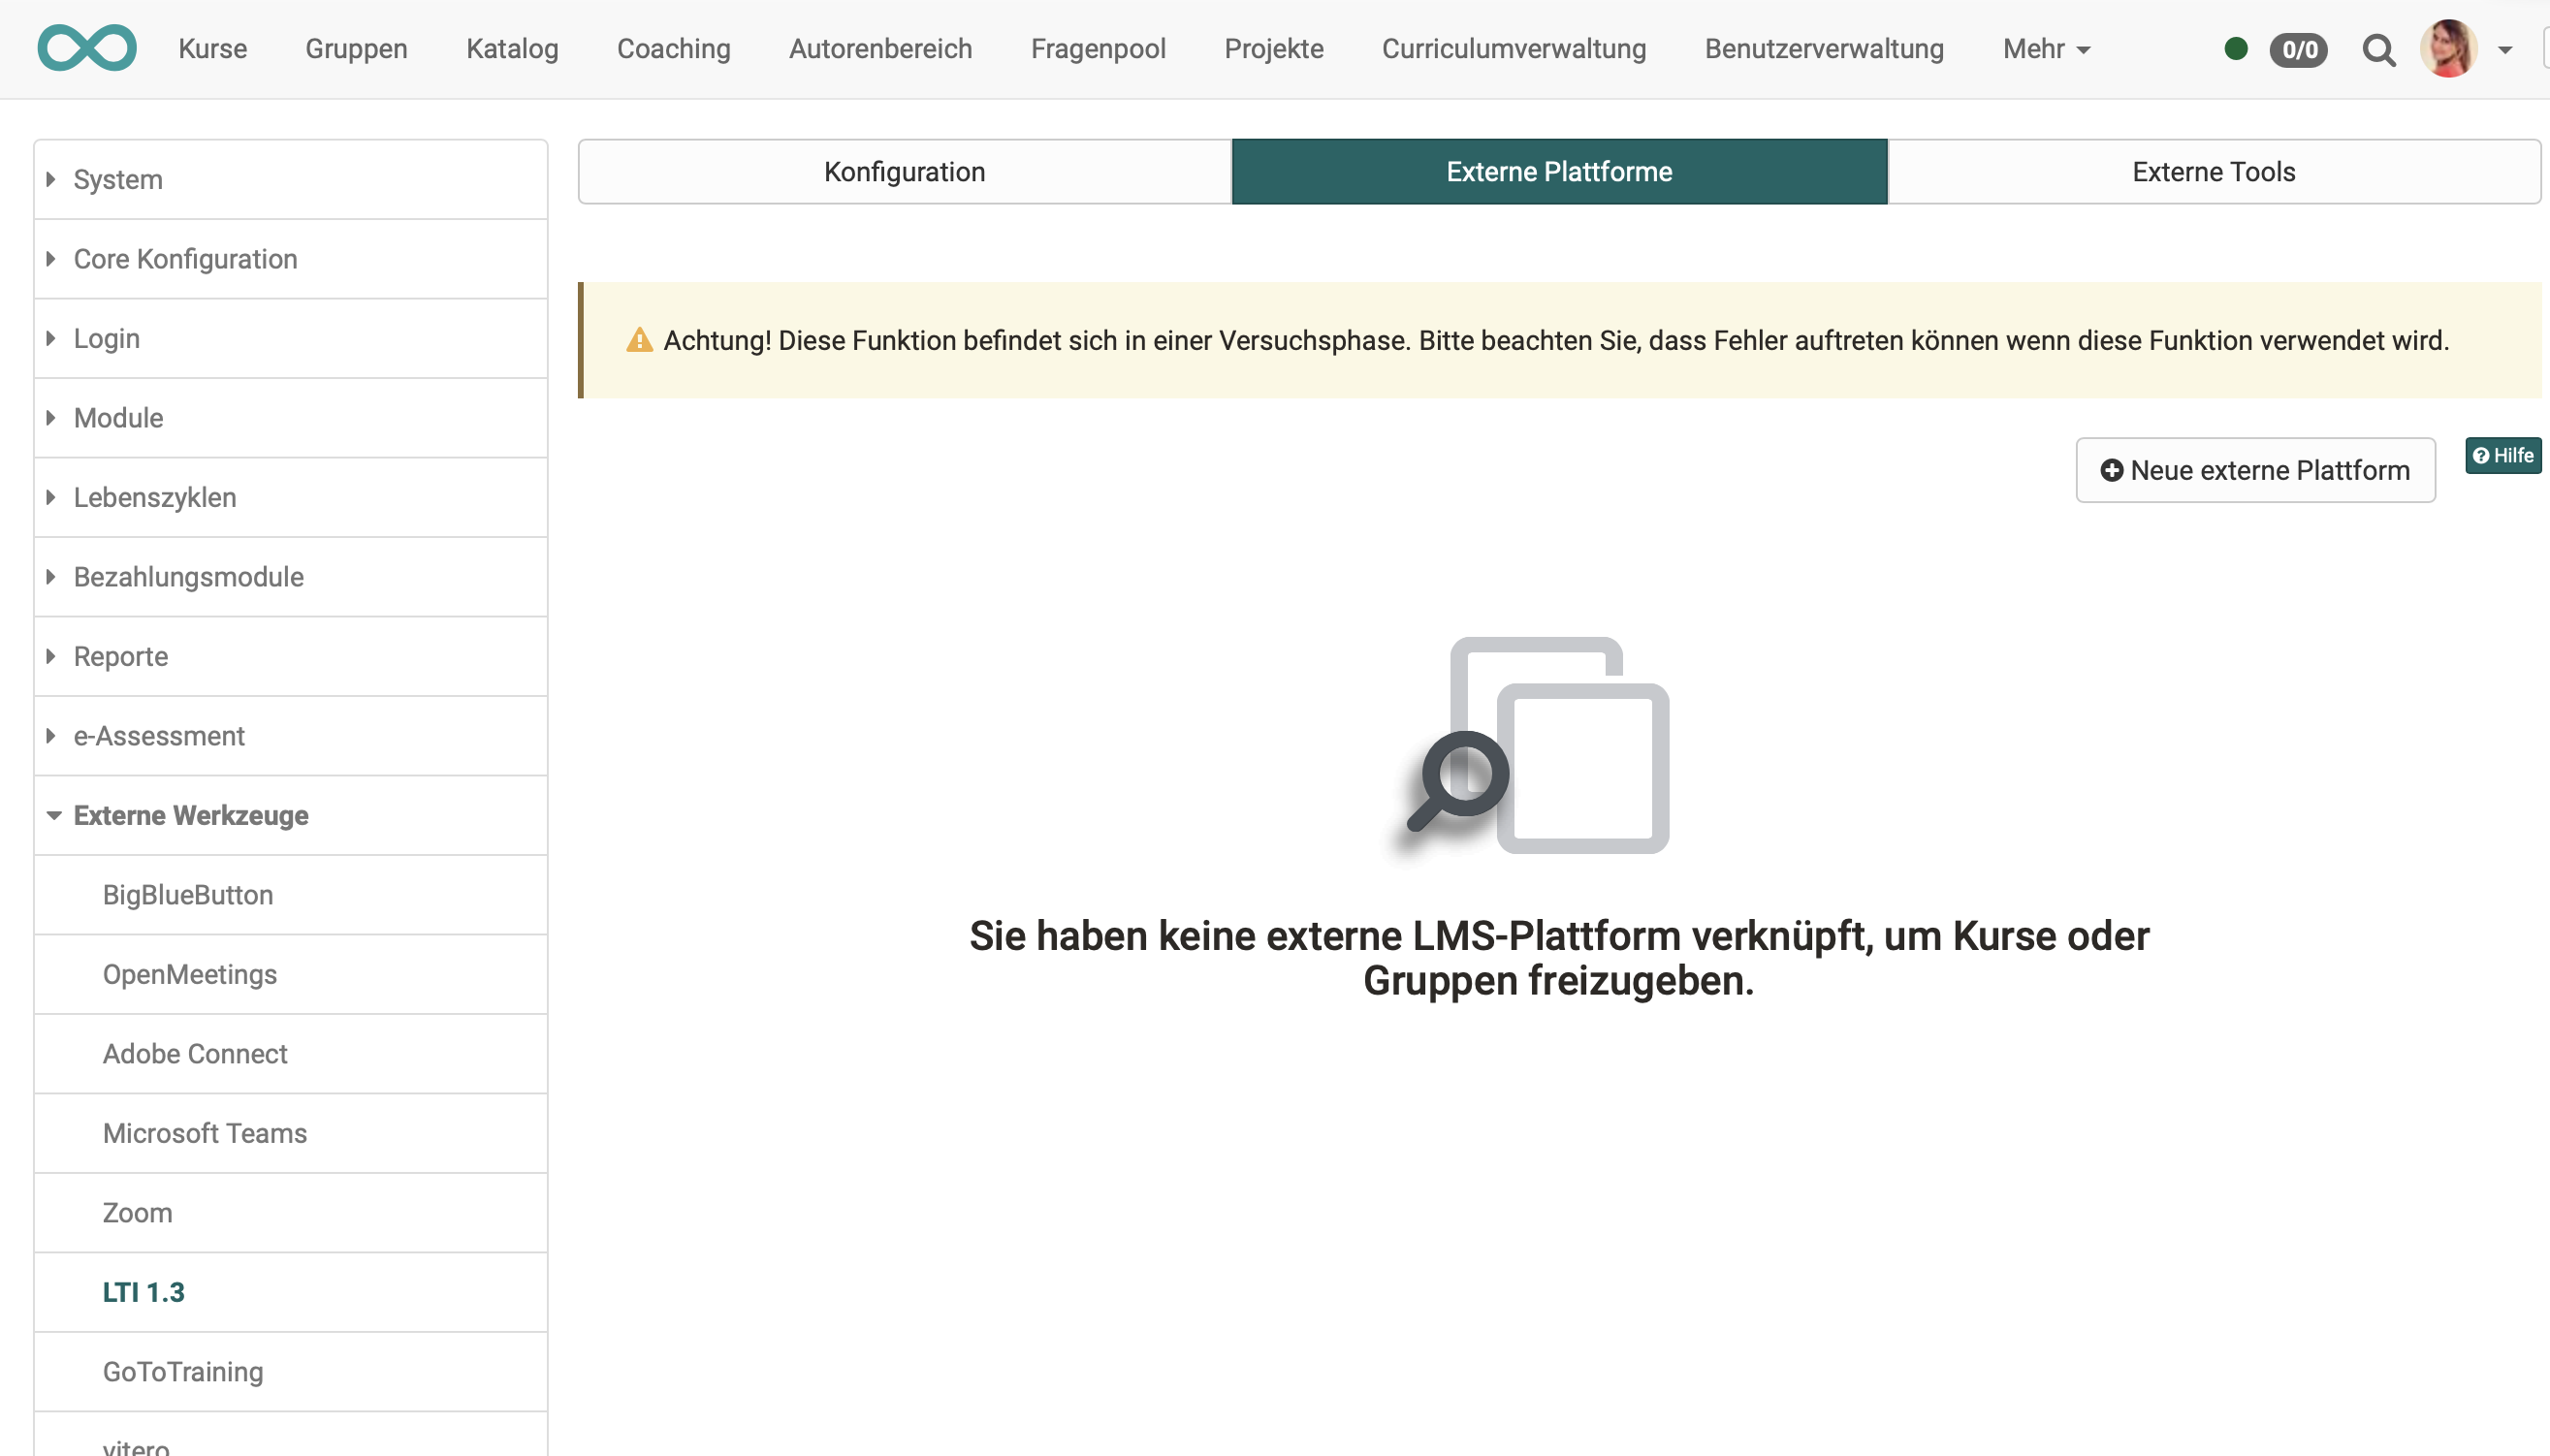The image size is (2550, 1456).
Task: Click the green status indicator dot
Action: pyautogui.click(x=2237, y=49)
